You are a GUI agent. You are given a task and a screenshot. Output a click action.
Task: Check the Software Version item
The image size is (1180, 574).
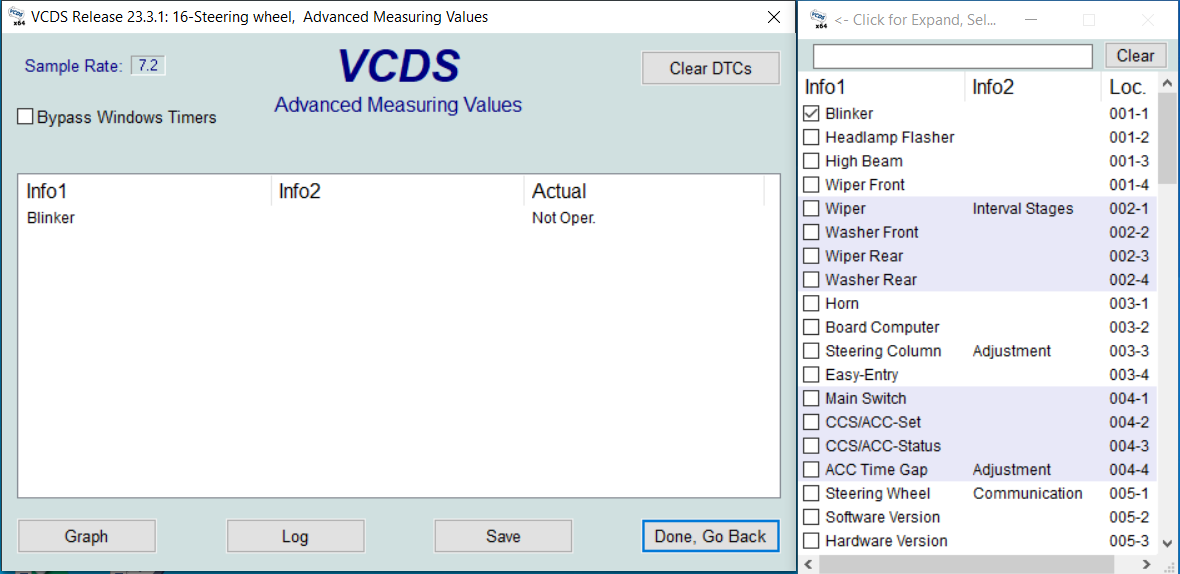click(811, 518)
